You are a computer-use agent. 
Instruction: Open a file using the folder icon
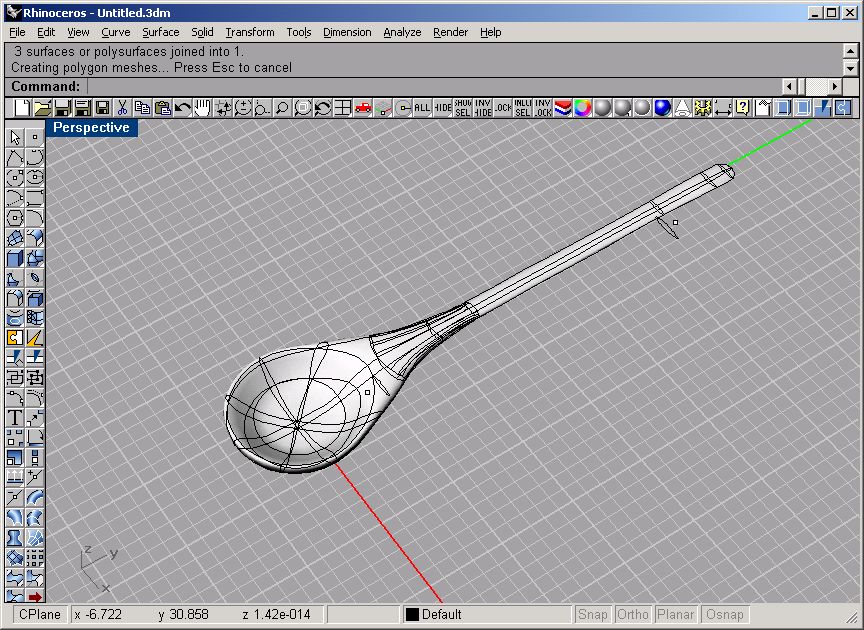pos(42,107)
